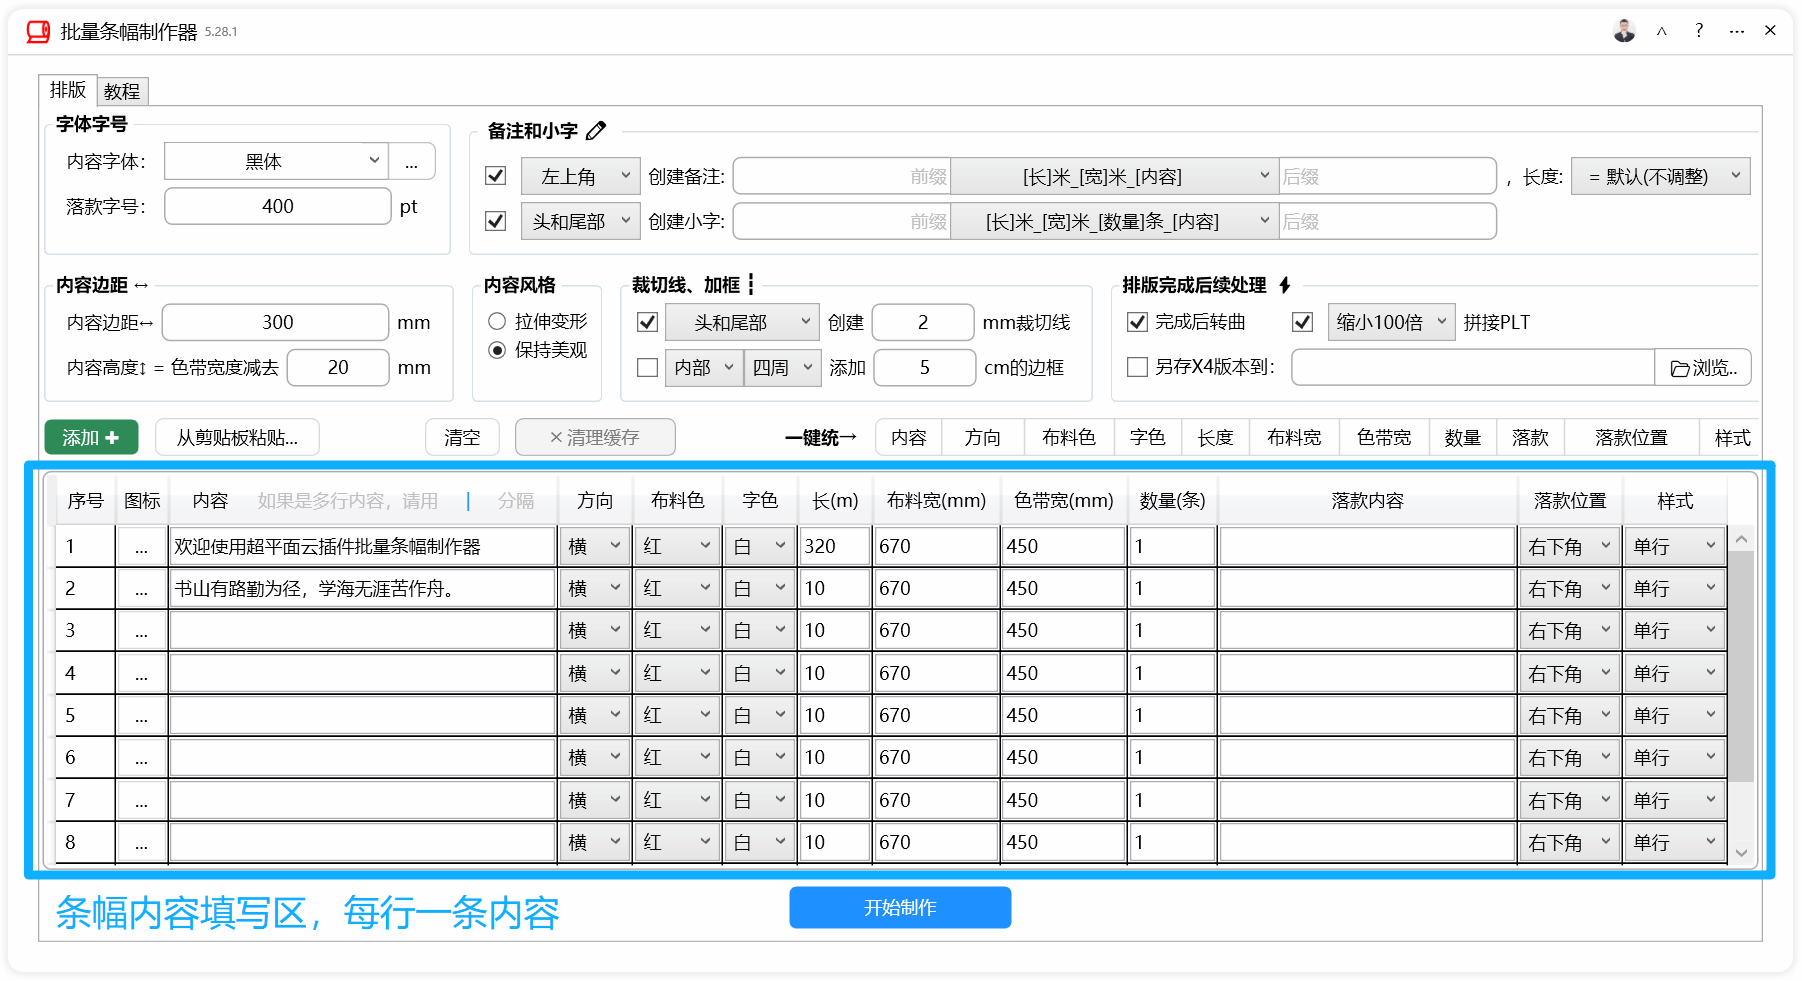Click the 清空 button
The image size is (1802, 981).
tap(462, 437)
